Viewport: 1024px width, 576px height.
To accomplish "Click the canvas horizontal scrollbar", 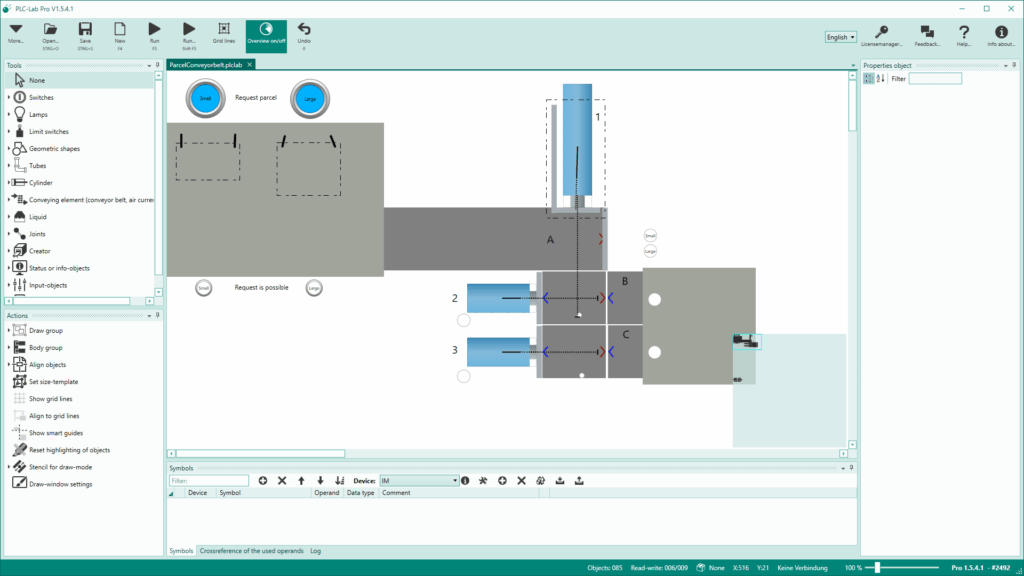I will (260, 453).
